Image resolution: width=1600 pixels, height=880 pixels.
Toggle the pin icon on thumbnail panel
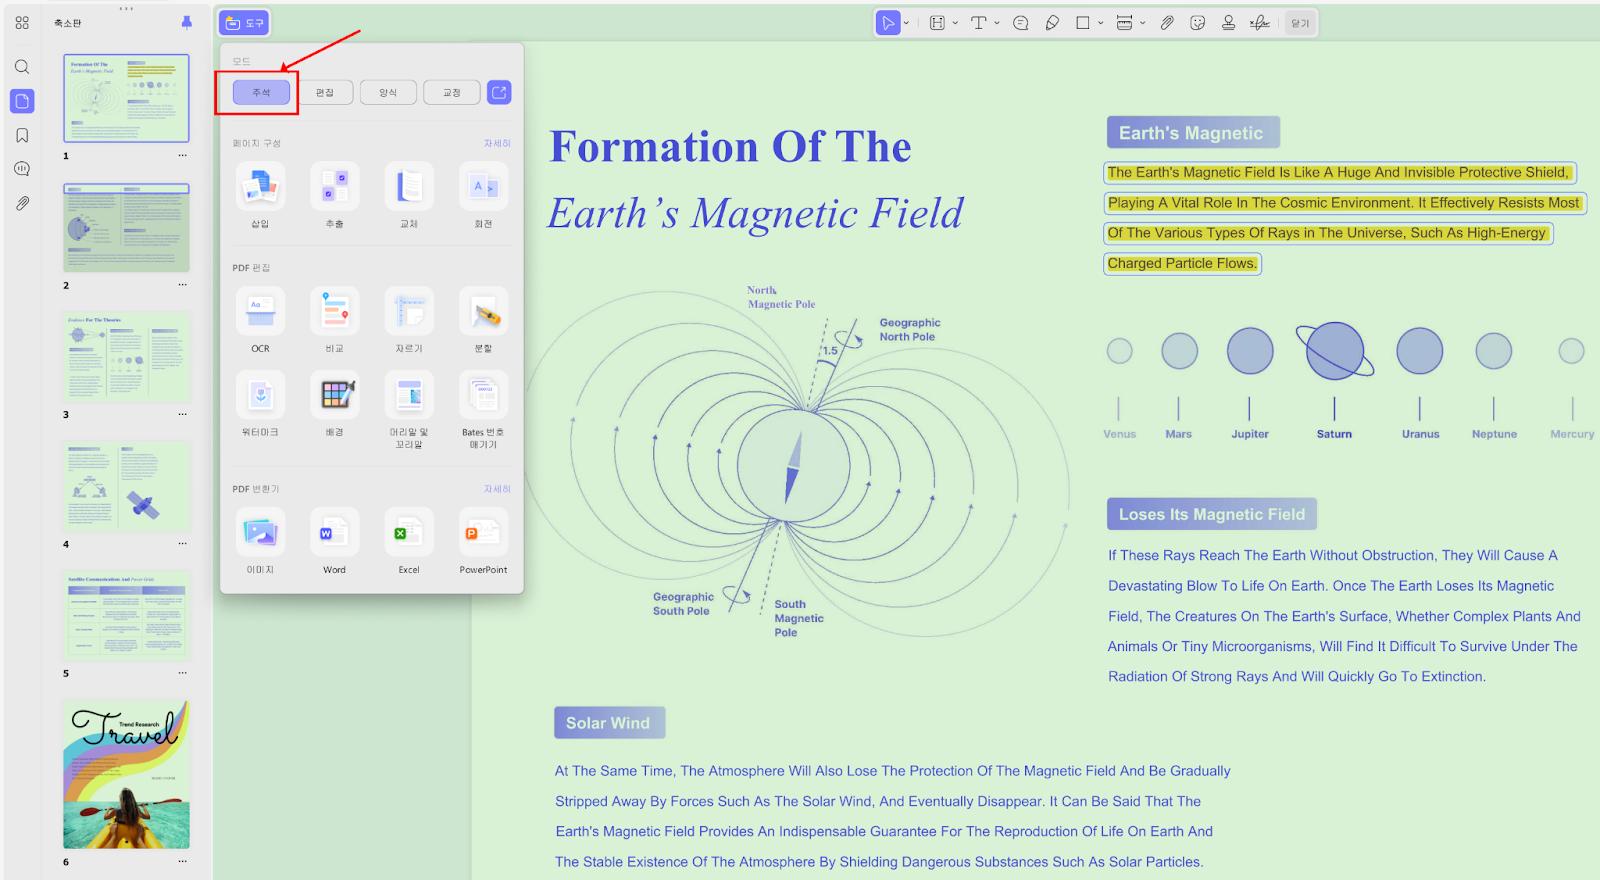(x=186, y=23)
